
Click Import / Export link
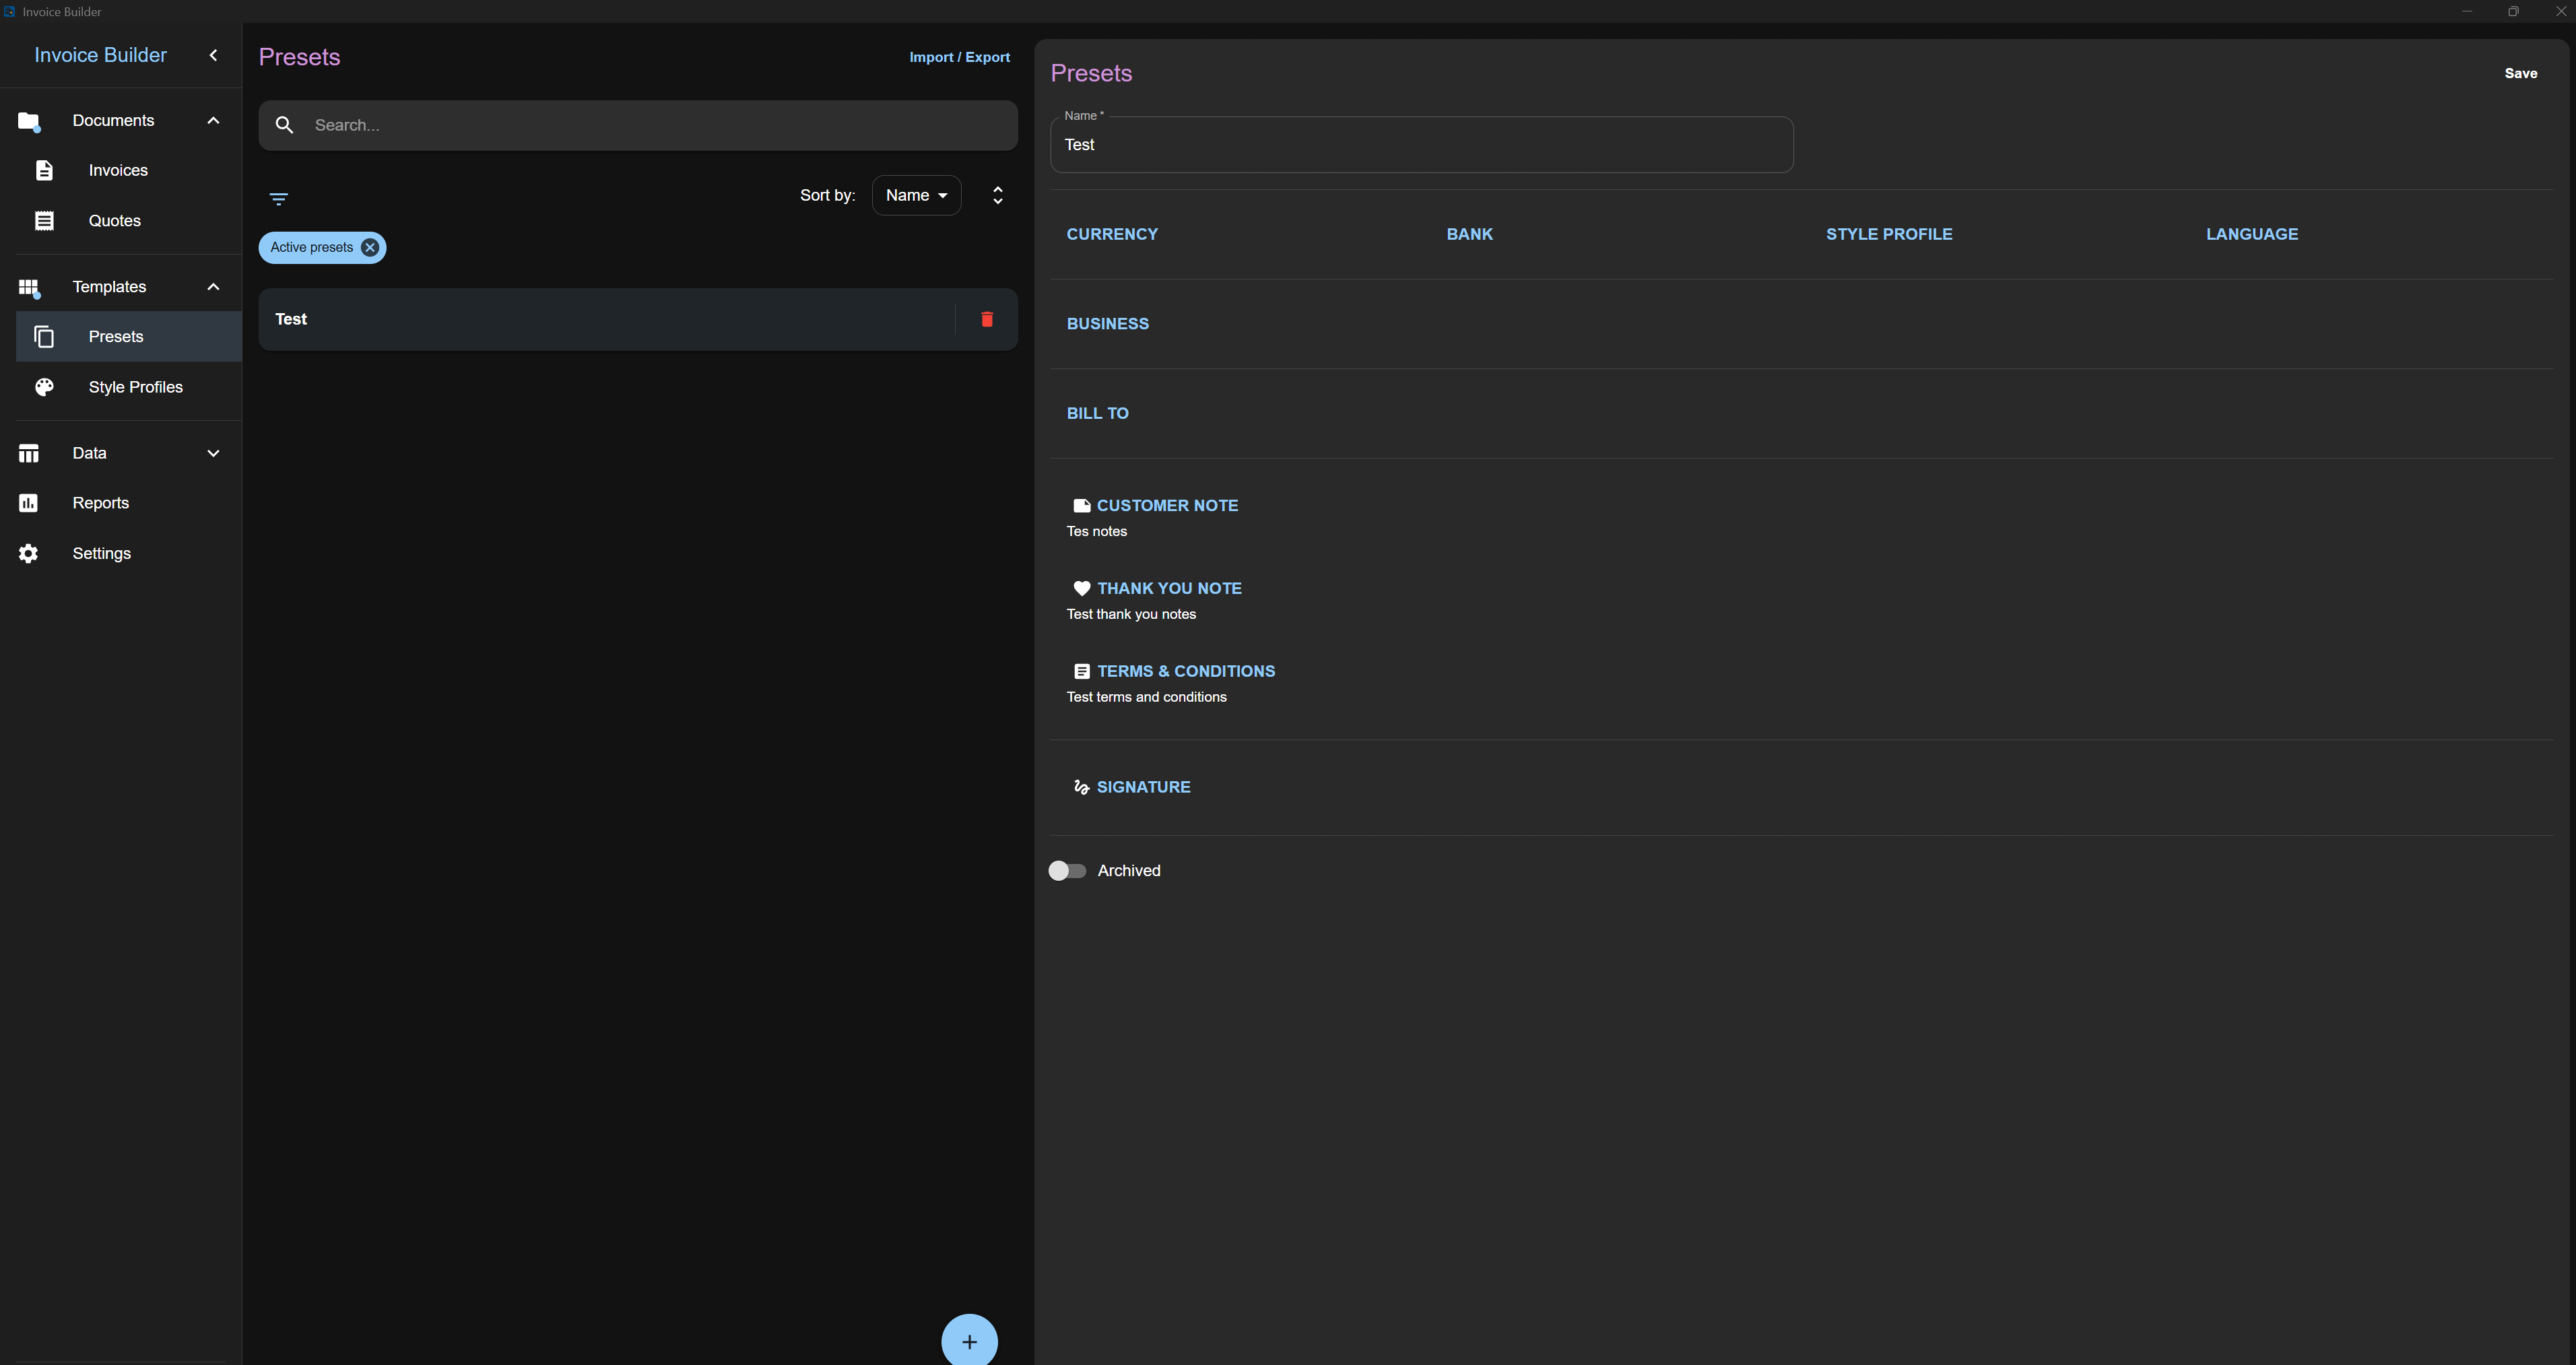[x=959, y=57]
